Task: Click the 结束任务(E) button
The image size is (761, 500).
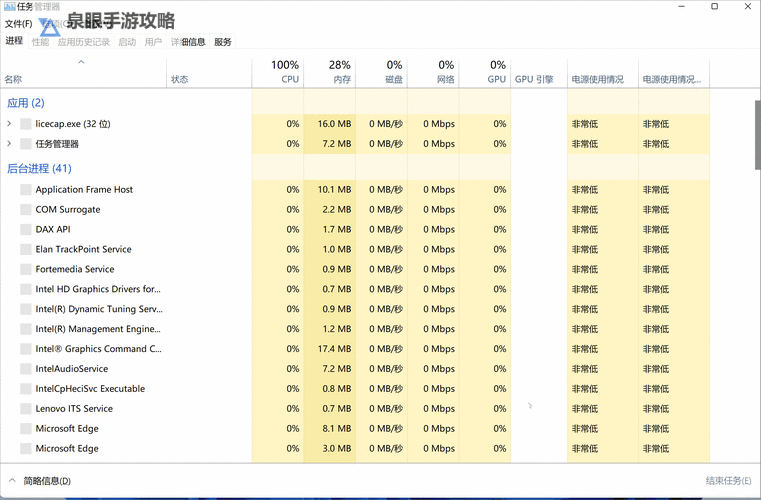Action: [x=728, y=481]
